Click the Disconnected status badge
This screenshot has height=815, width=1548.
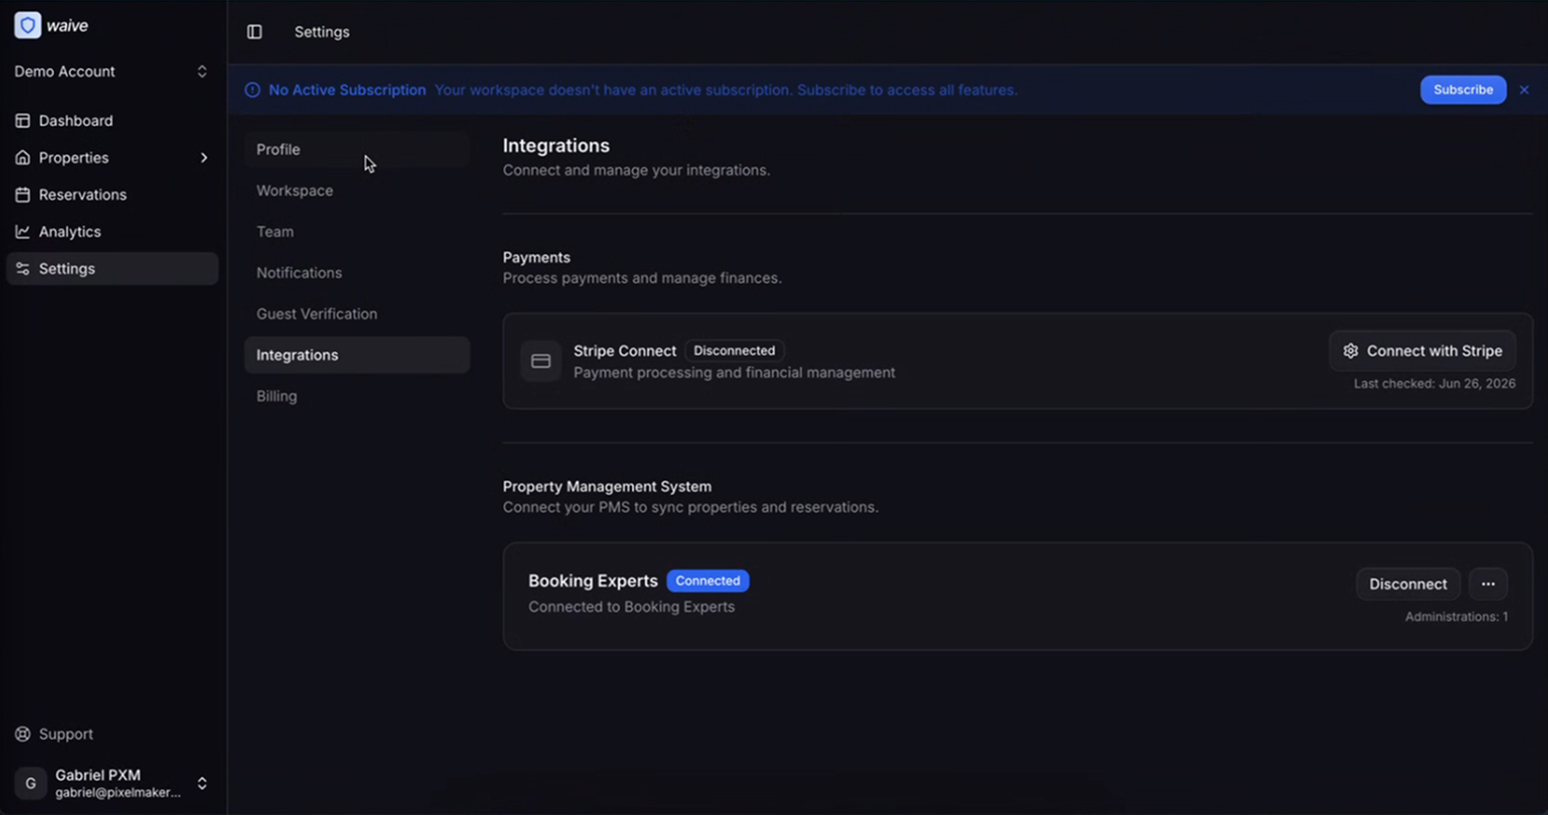(734, 351)
